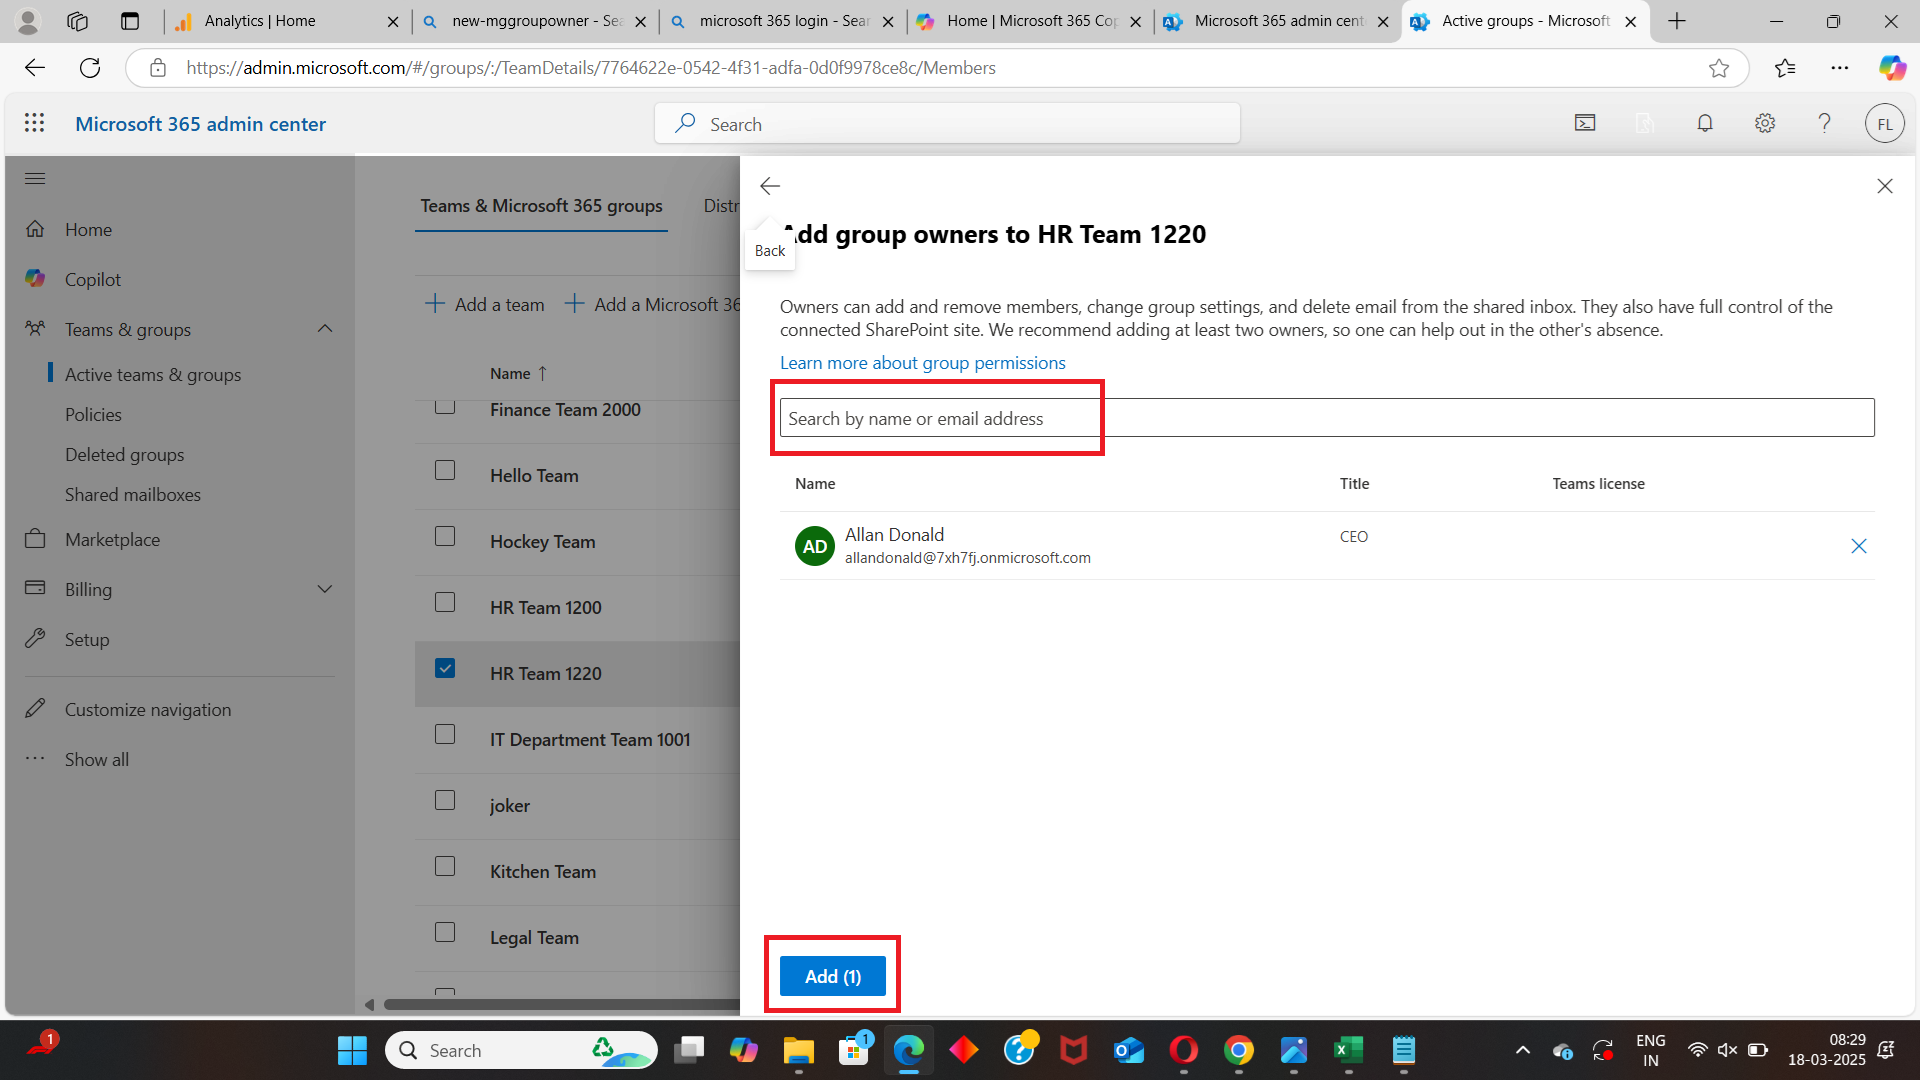Image resolution: width=1920 pixels, height=1080 pixels.
Task: Sort groups by Name column
Action: [519, 373]
